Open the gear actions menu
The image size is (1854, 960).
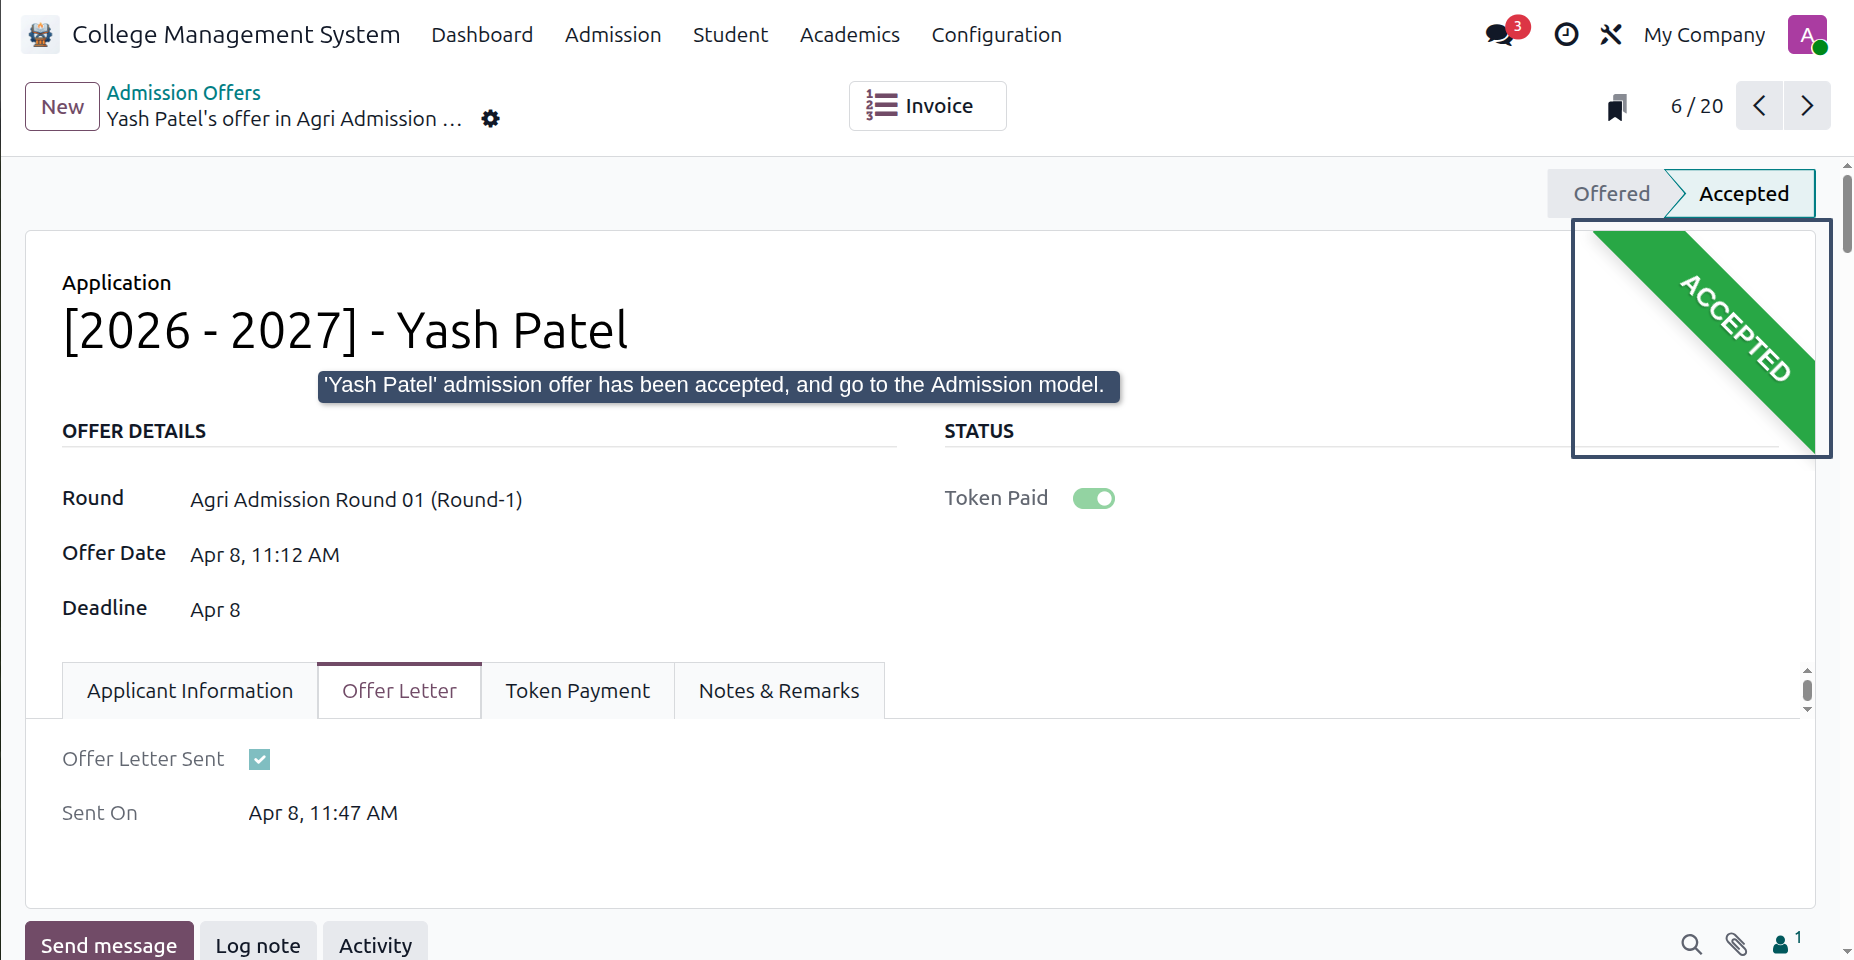point(490,119)
